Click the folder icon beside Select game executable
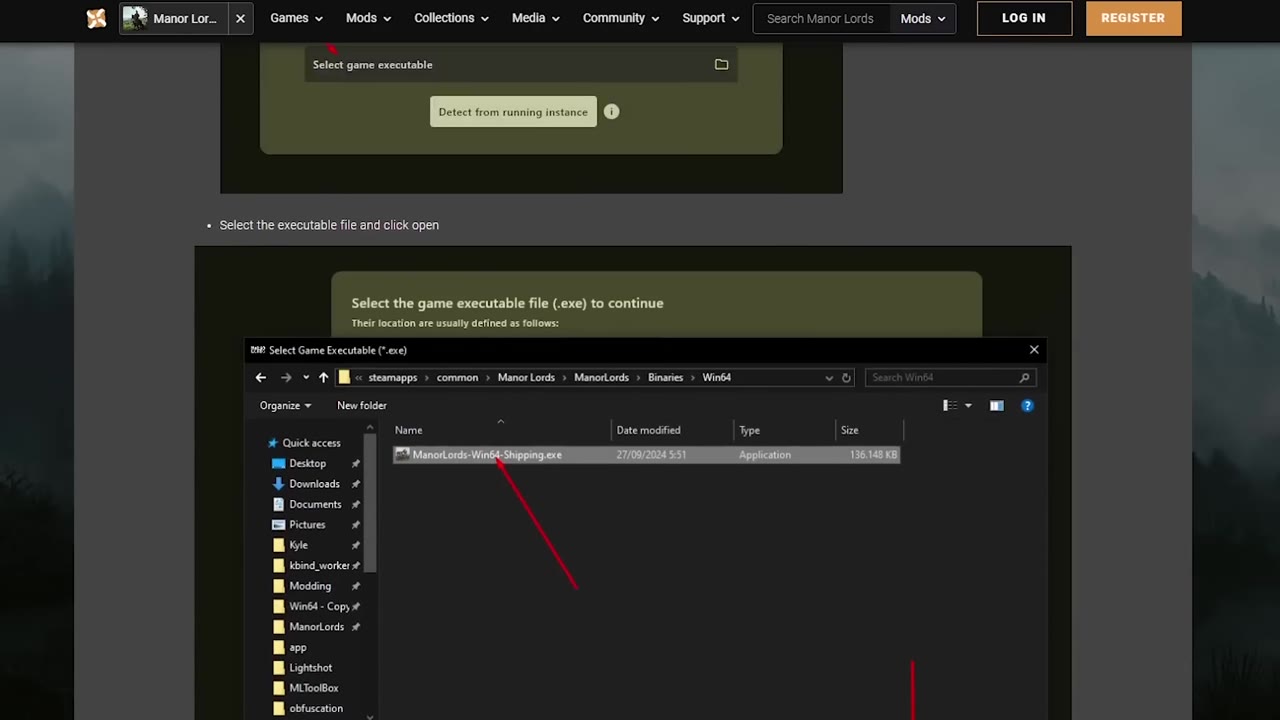This screenshot has height=720, width=1280. click(721, 64)
